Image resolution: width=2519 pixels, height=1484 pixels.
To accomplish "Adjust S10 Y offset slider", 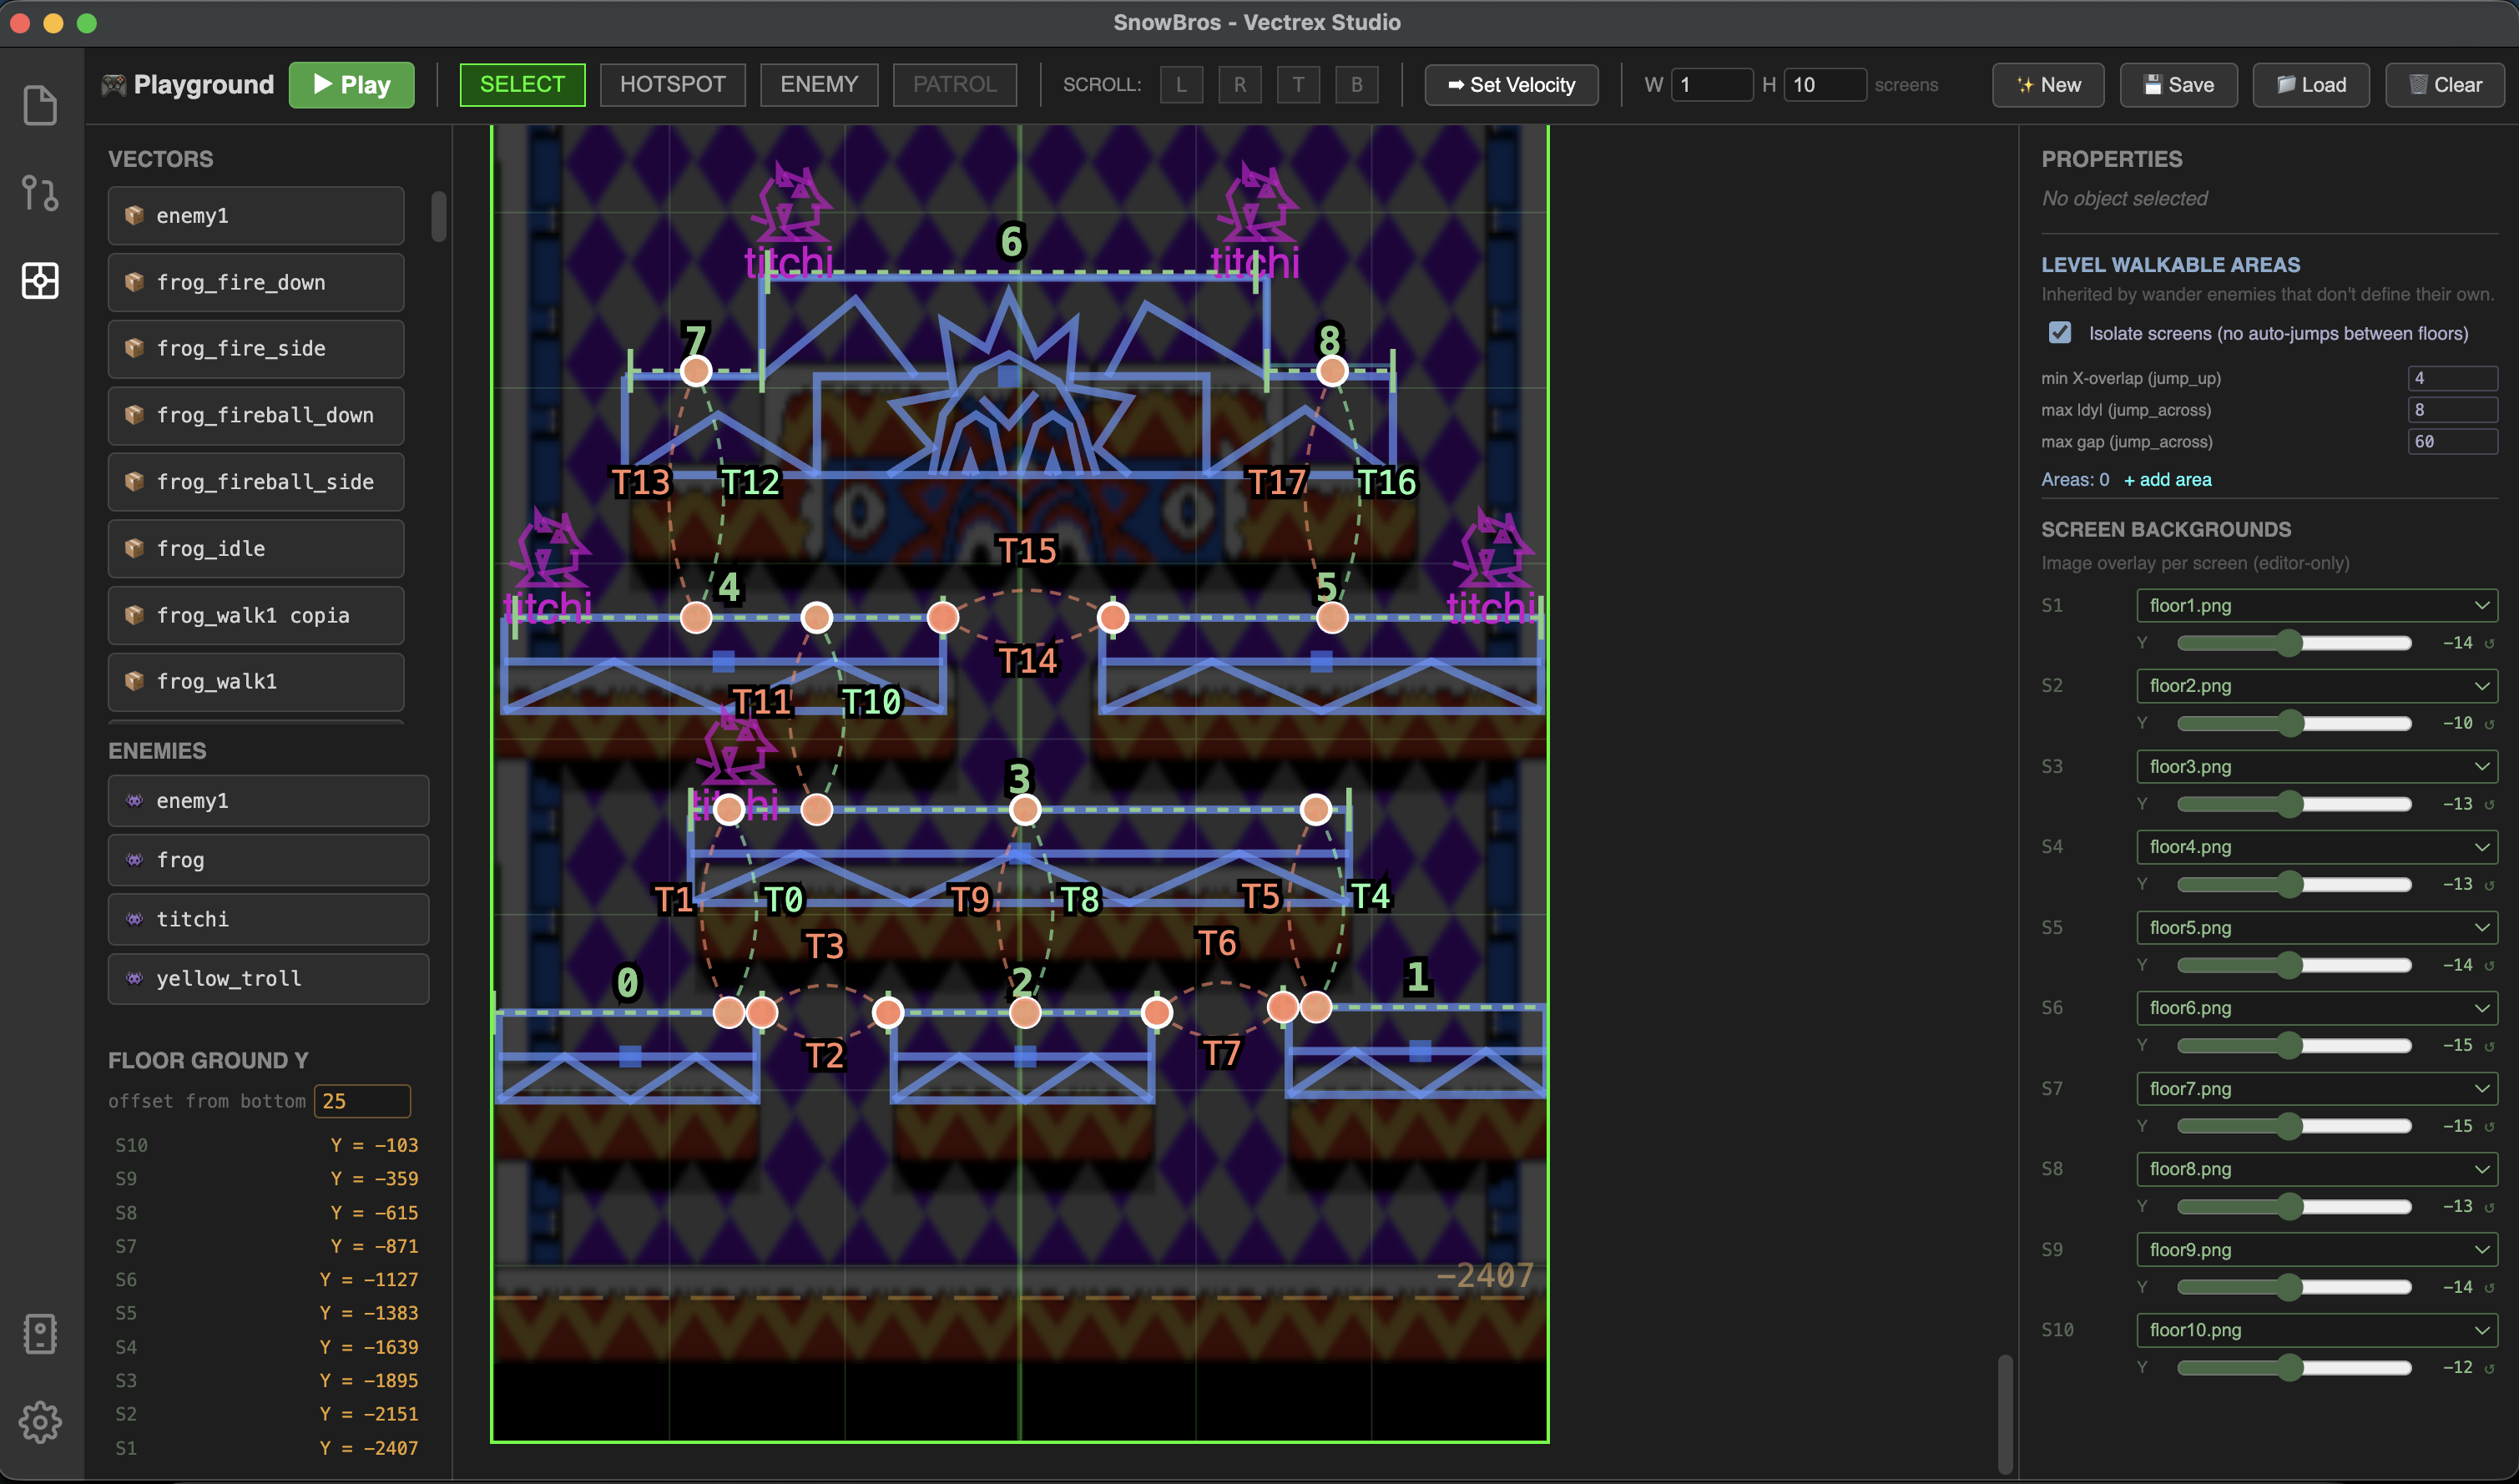I will pos(2294,1367).
